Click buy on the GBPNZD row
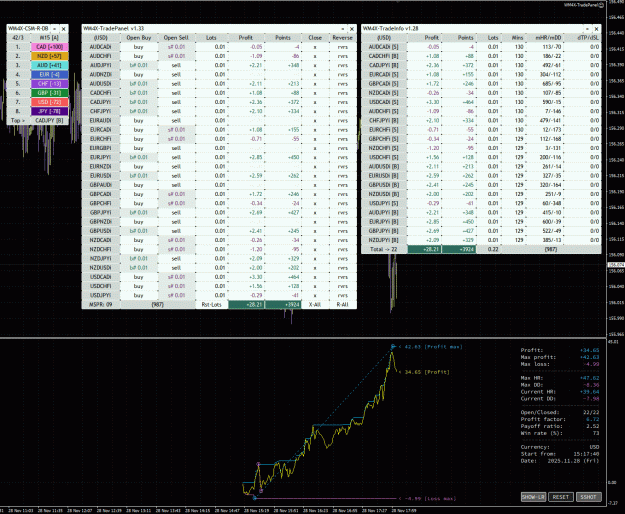This screenshot has width=625, height=514. [138, 222]
